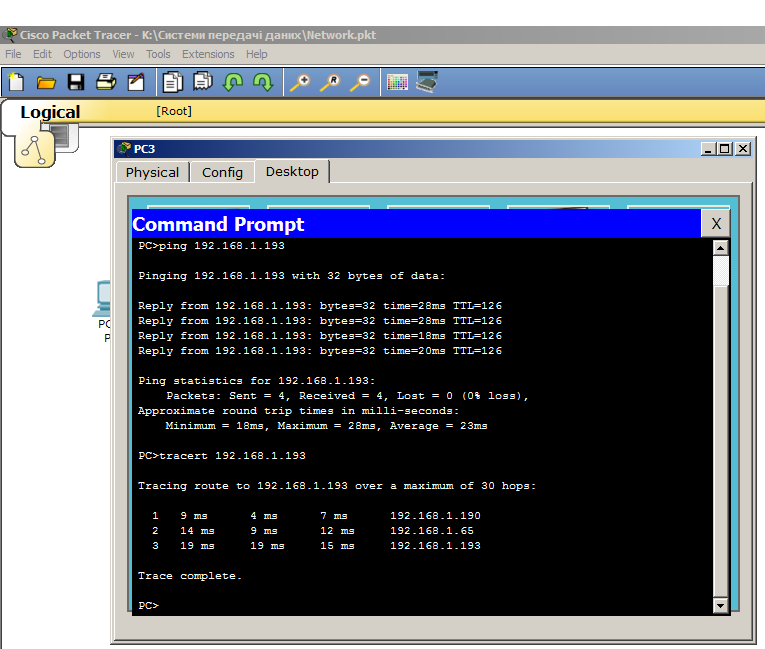
Task: Click the Logical workspace topology icon
Action: (35, 149)
